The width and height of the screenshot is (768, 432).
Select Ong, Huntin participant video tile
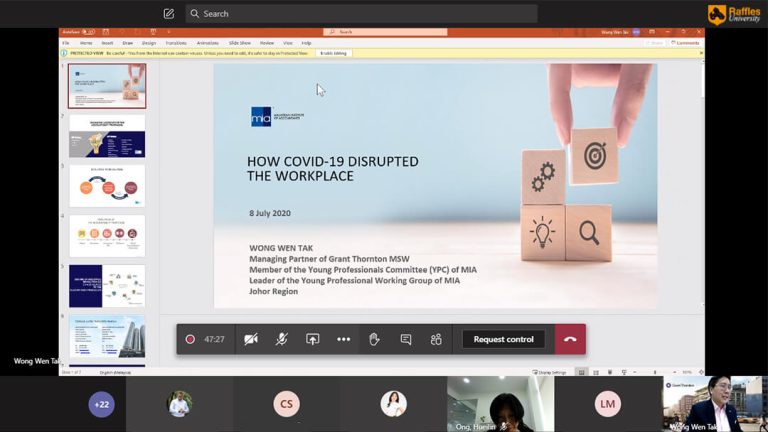(x=499, y=403)
